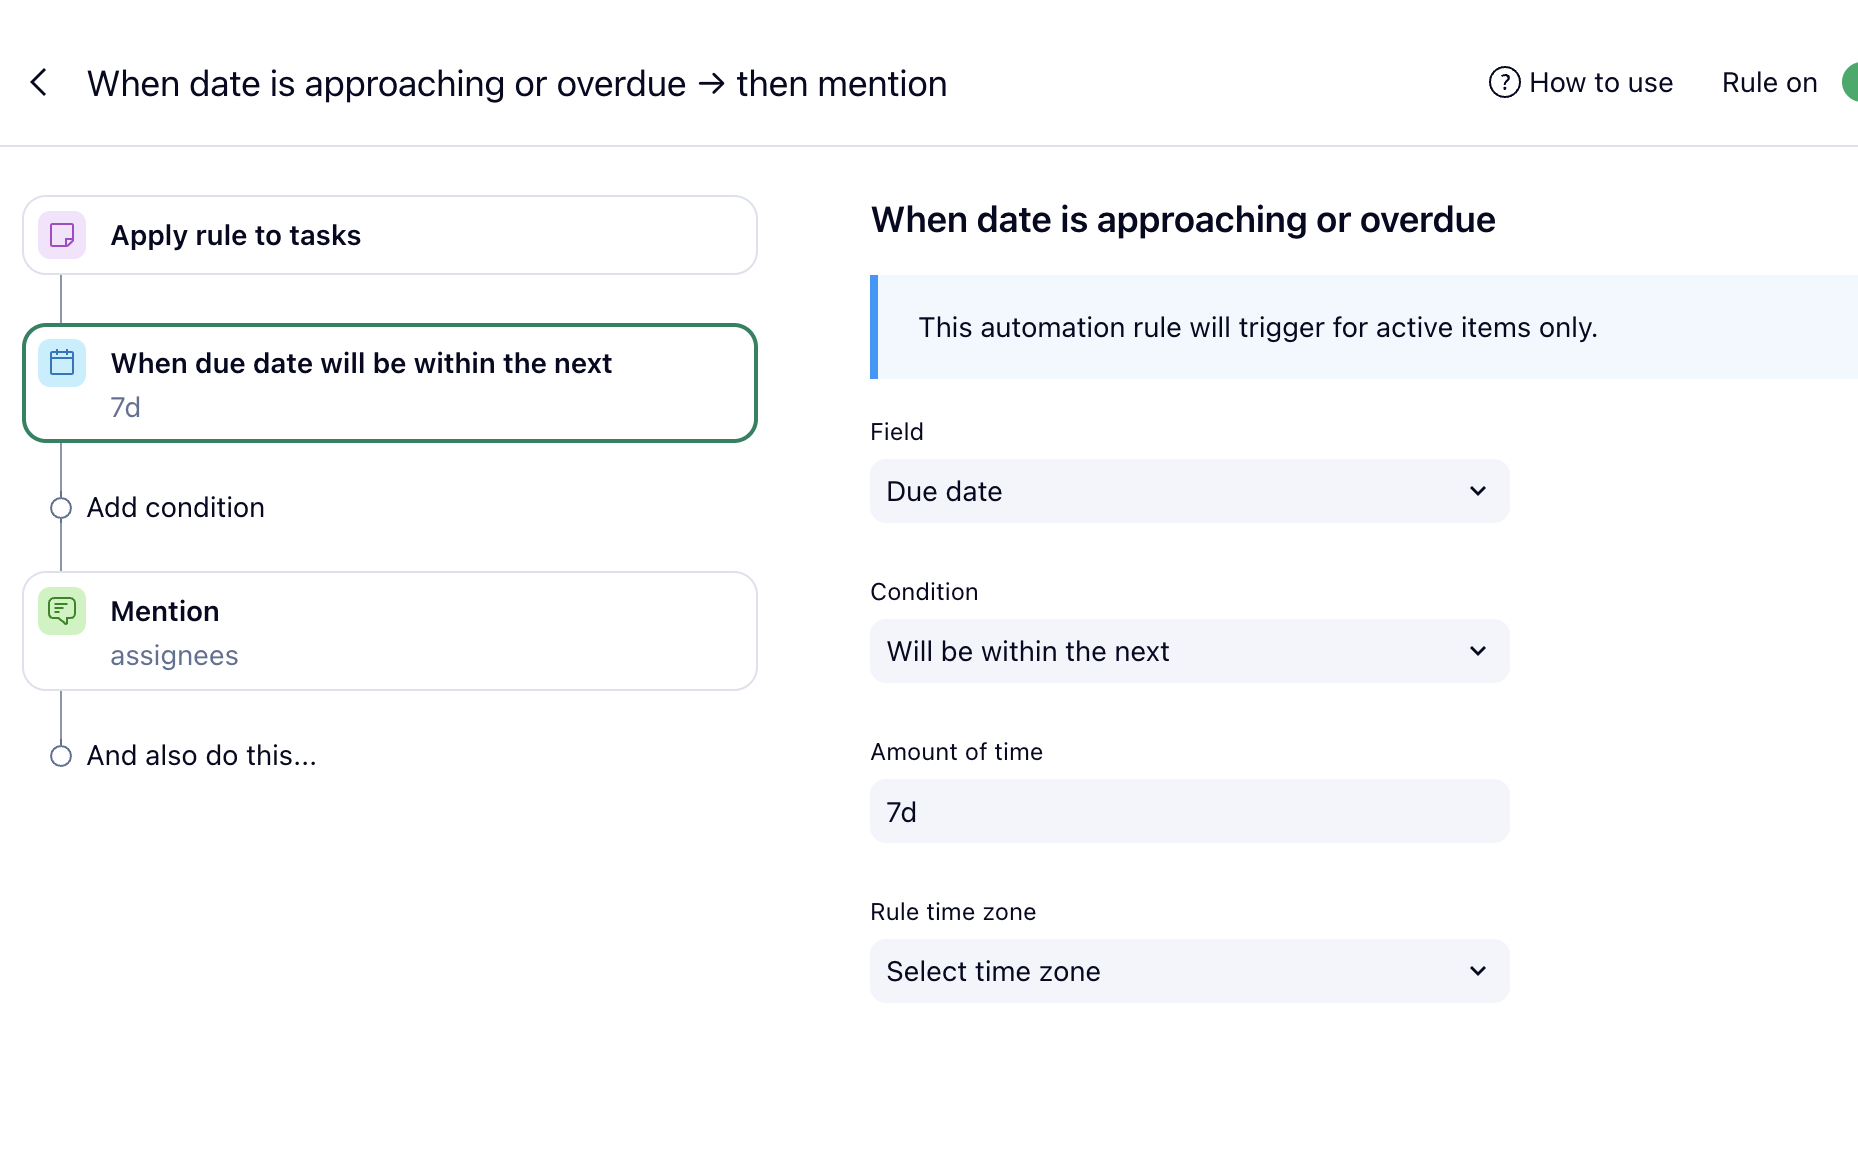Click the blue calendar due date icon
Image resolution: width=1858 pixels, height=1176 pixels.
(62, 363)
